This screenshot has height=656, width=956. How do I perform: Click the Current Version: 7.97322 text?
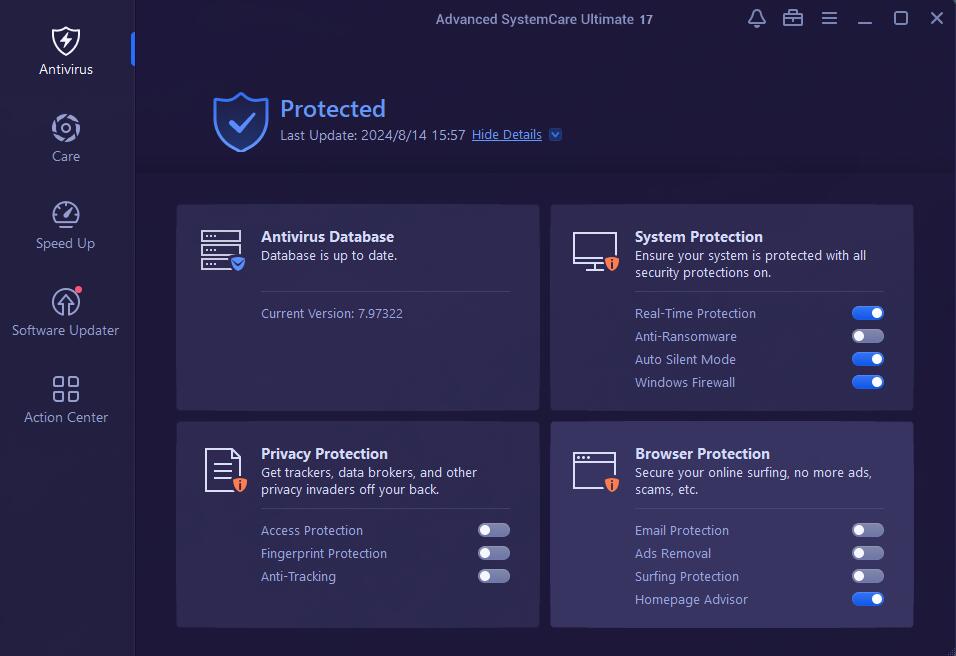point(332,313)
